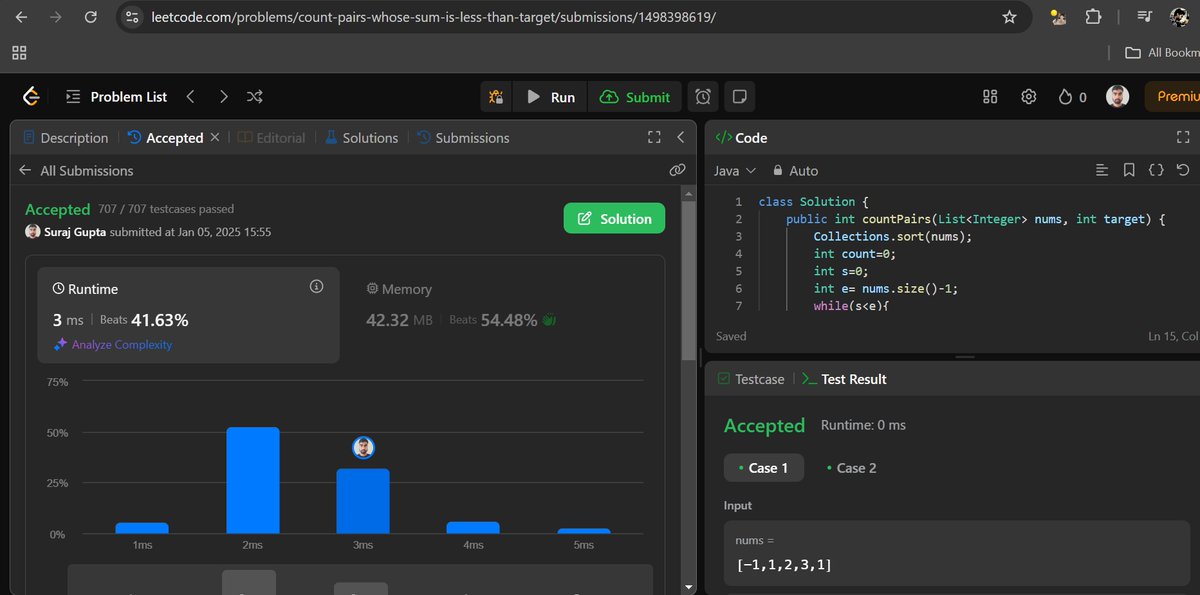Reset code to default with undo icon
This screenshot has width=1200, height=595.
click(x=1183, y=171)
